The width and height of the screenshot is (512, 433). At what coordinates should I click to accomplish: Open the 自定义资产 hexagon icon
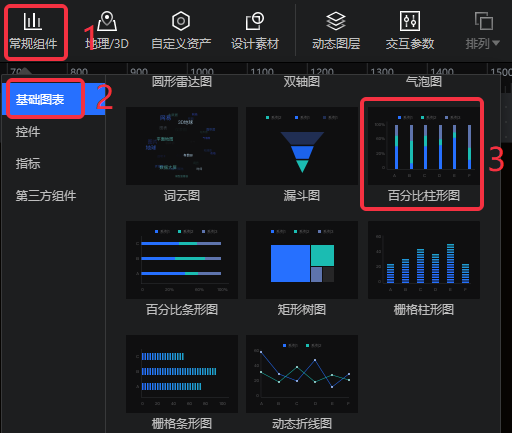click(181, 21)
